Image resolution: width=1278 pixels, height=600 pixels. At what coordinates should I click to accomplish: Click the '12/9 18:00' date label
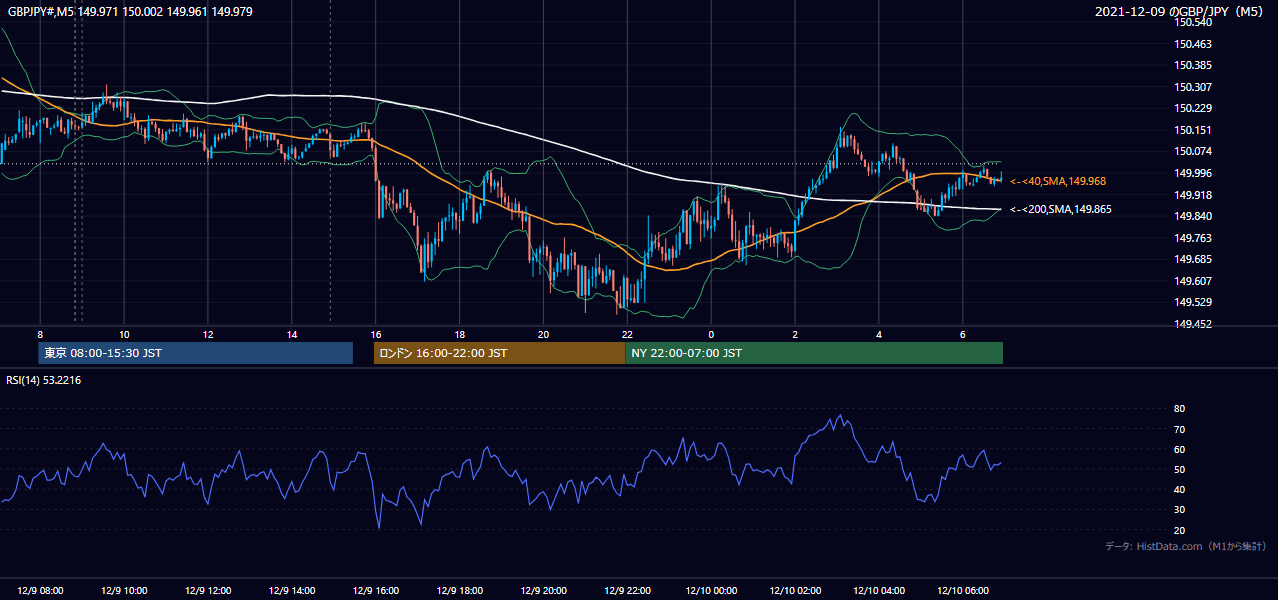[x=459, y=591]
